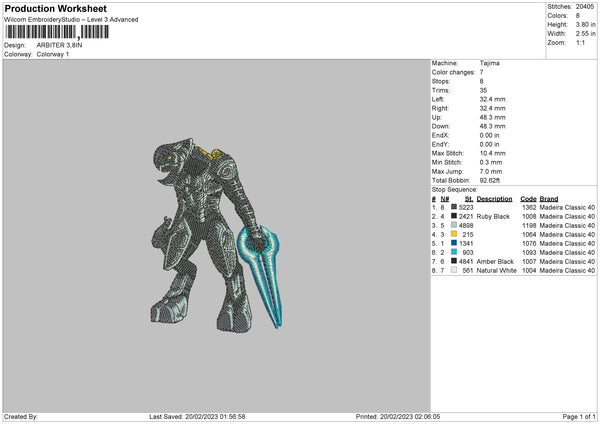The width and height of the screenshot is (600, 424).
Task: Click the Width value '2.55 in'
Action: point(585,34)
